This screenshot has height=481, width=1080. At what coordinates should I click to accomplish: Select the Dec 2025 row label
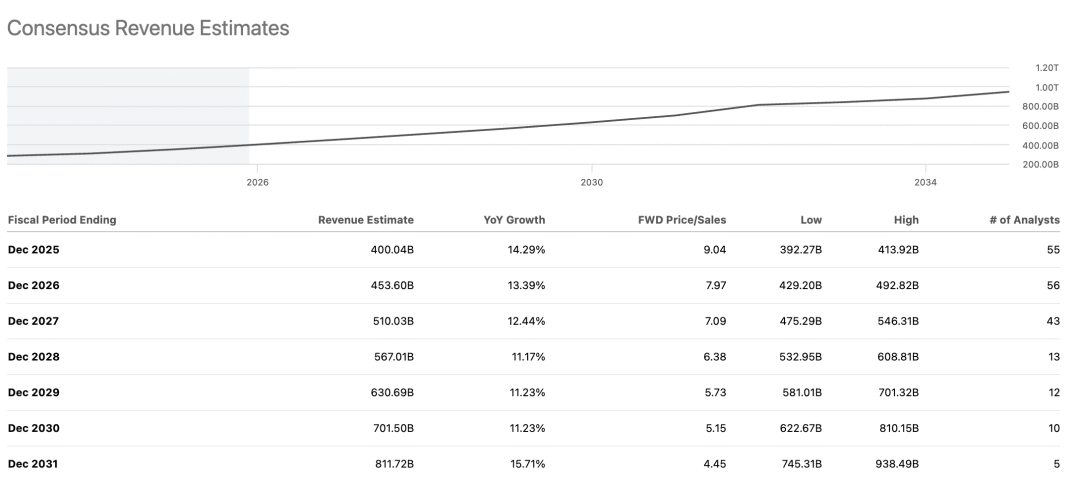[x=35, y=250]
